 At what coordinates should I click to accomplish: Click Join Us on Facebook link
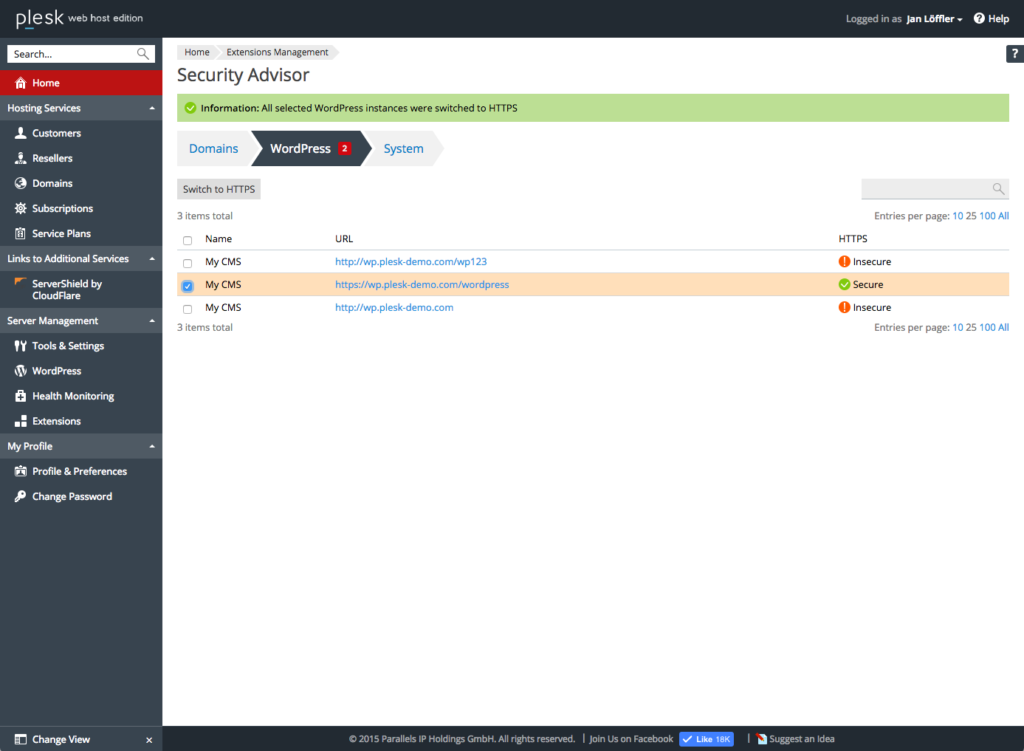coord(631,739)
